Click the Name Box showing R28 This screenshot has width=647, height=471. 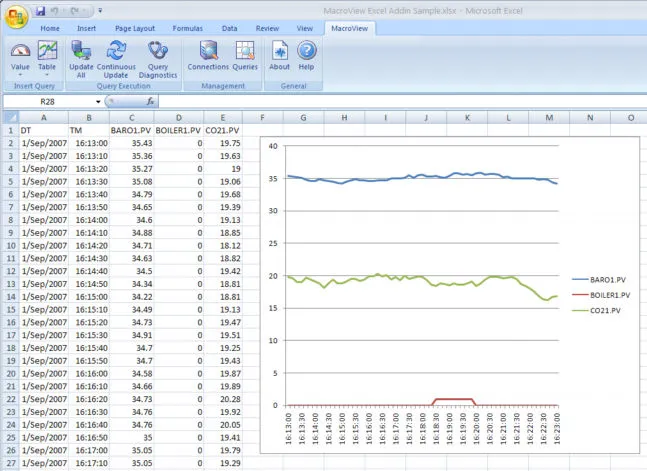(48, 102)
